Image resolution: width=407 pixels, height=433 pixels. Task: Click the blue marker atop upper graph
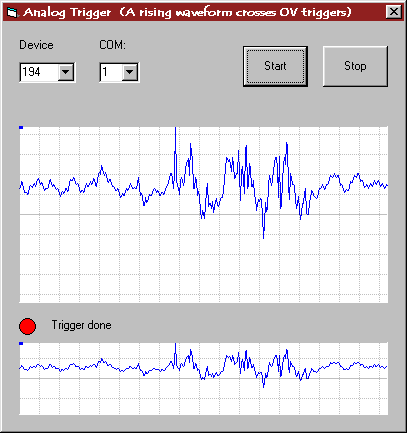coord(21,127)
